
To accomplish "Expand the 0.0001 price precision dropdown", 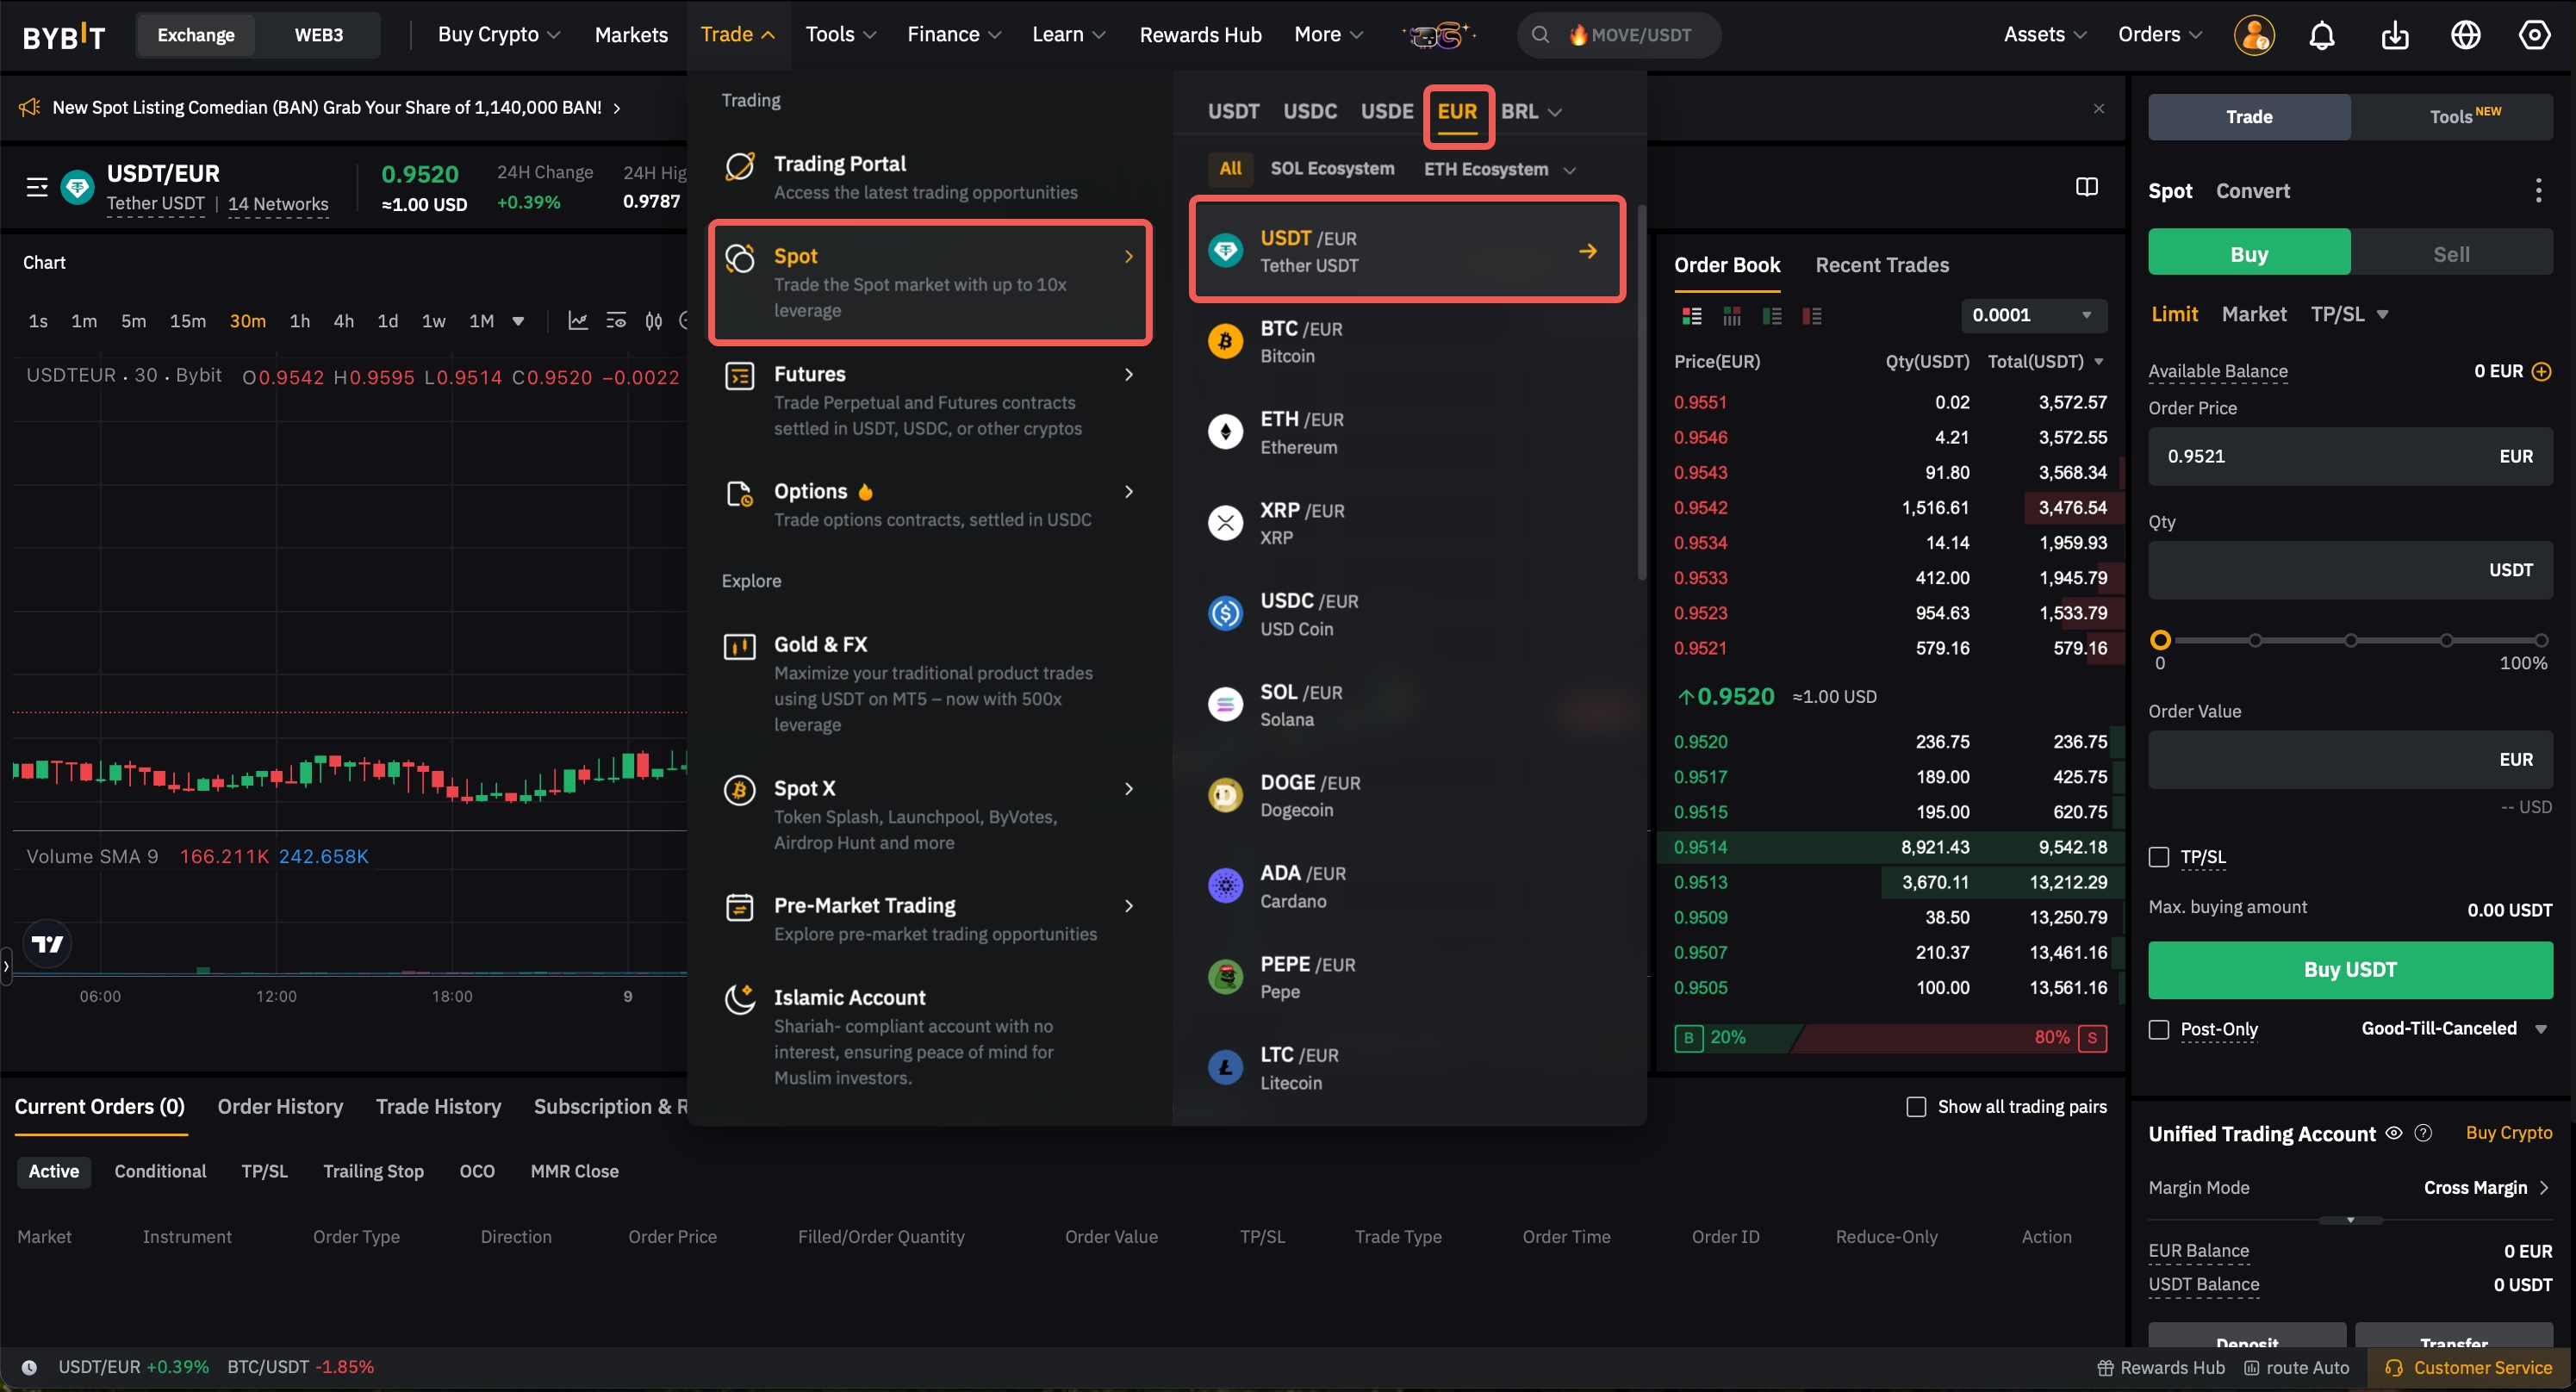I will coord(2033,315).
